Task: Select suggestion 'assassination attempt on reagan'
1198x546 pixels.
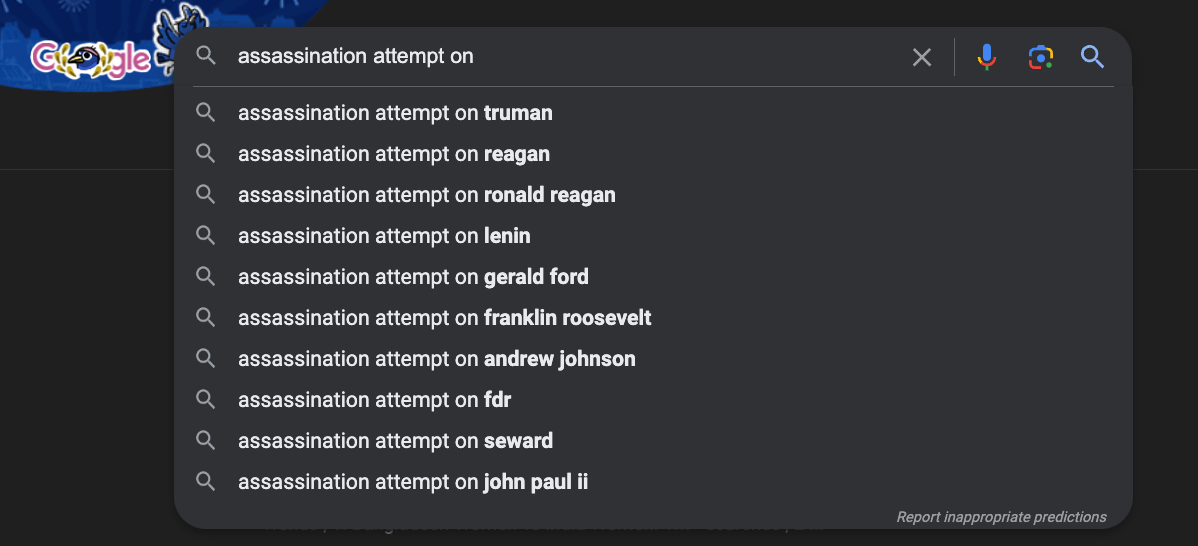Action: 653,153
